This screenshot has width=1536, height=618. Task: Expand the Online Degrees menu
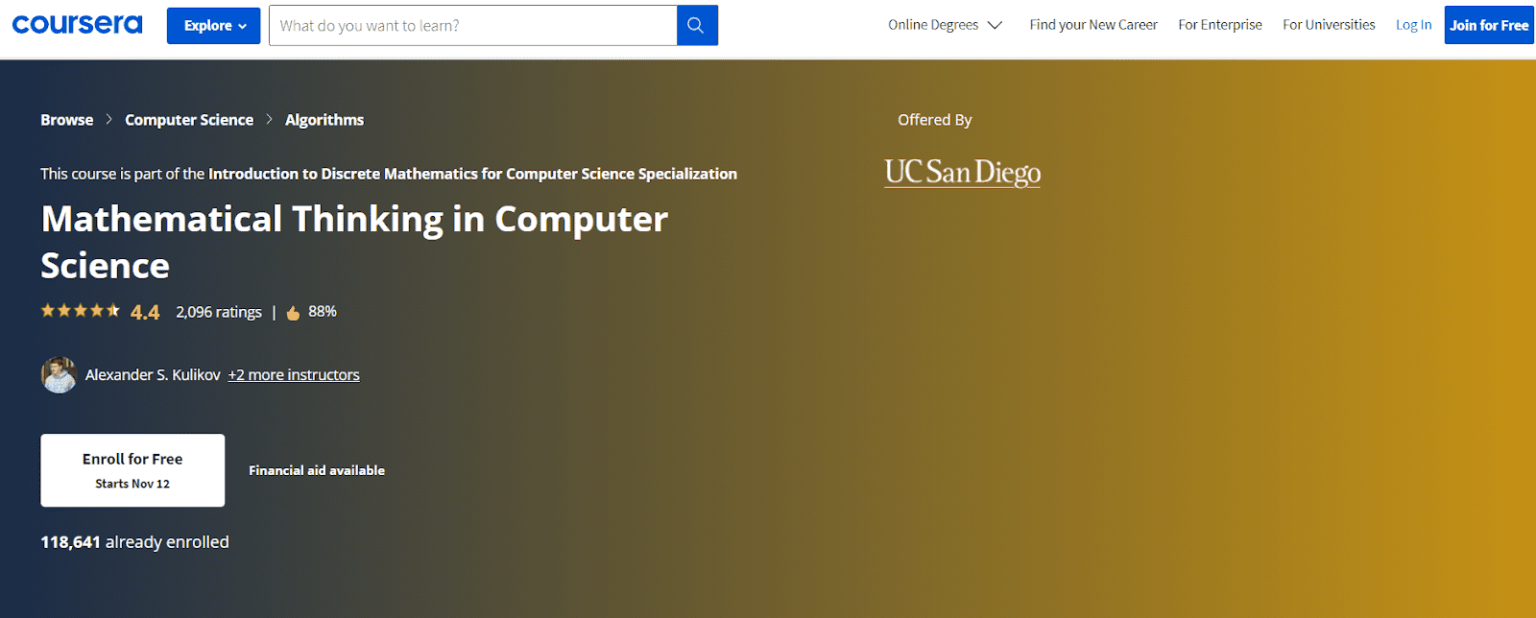(944, 24)
